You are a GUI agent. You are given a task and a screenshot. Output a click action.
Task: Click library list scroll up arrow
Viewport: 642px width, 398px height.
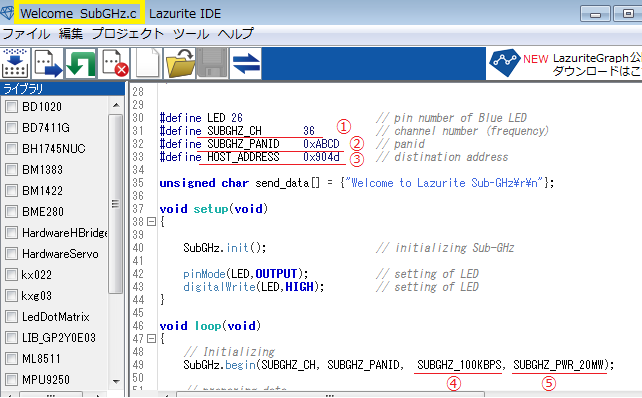click(116, 106)
